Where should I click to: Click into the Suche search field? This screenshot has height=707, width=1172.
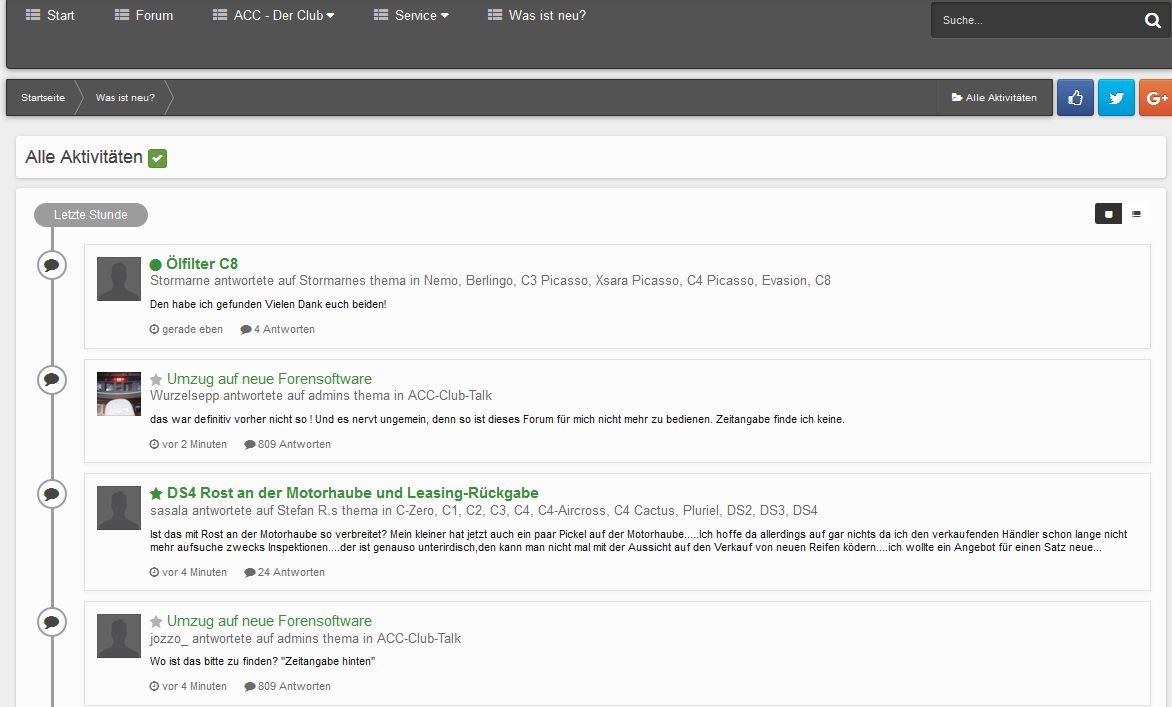coord(1035,20)
